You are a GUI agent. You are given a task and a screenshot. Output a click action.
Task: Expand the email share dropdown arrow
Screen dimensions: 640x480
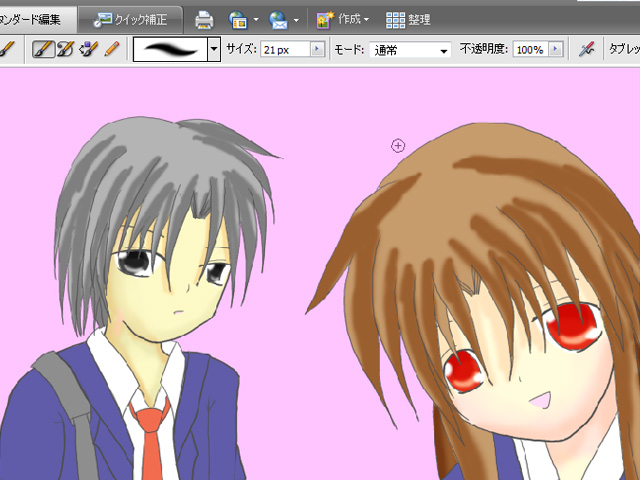point(296,20)
